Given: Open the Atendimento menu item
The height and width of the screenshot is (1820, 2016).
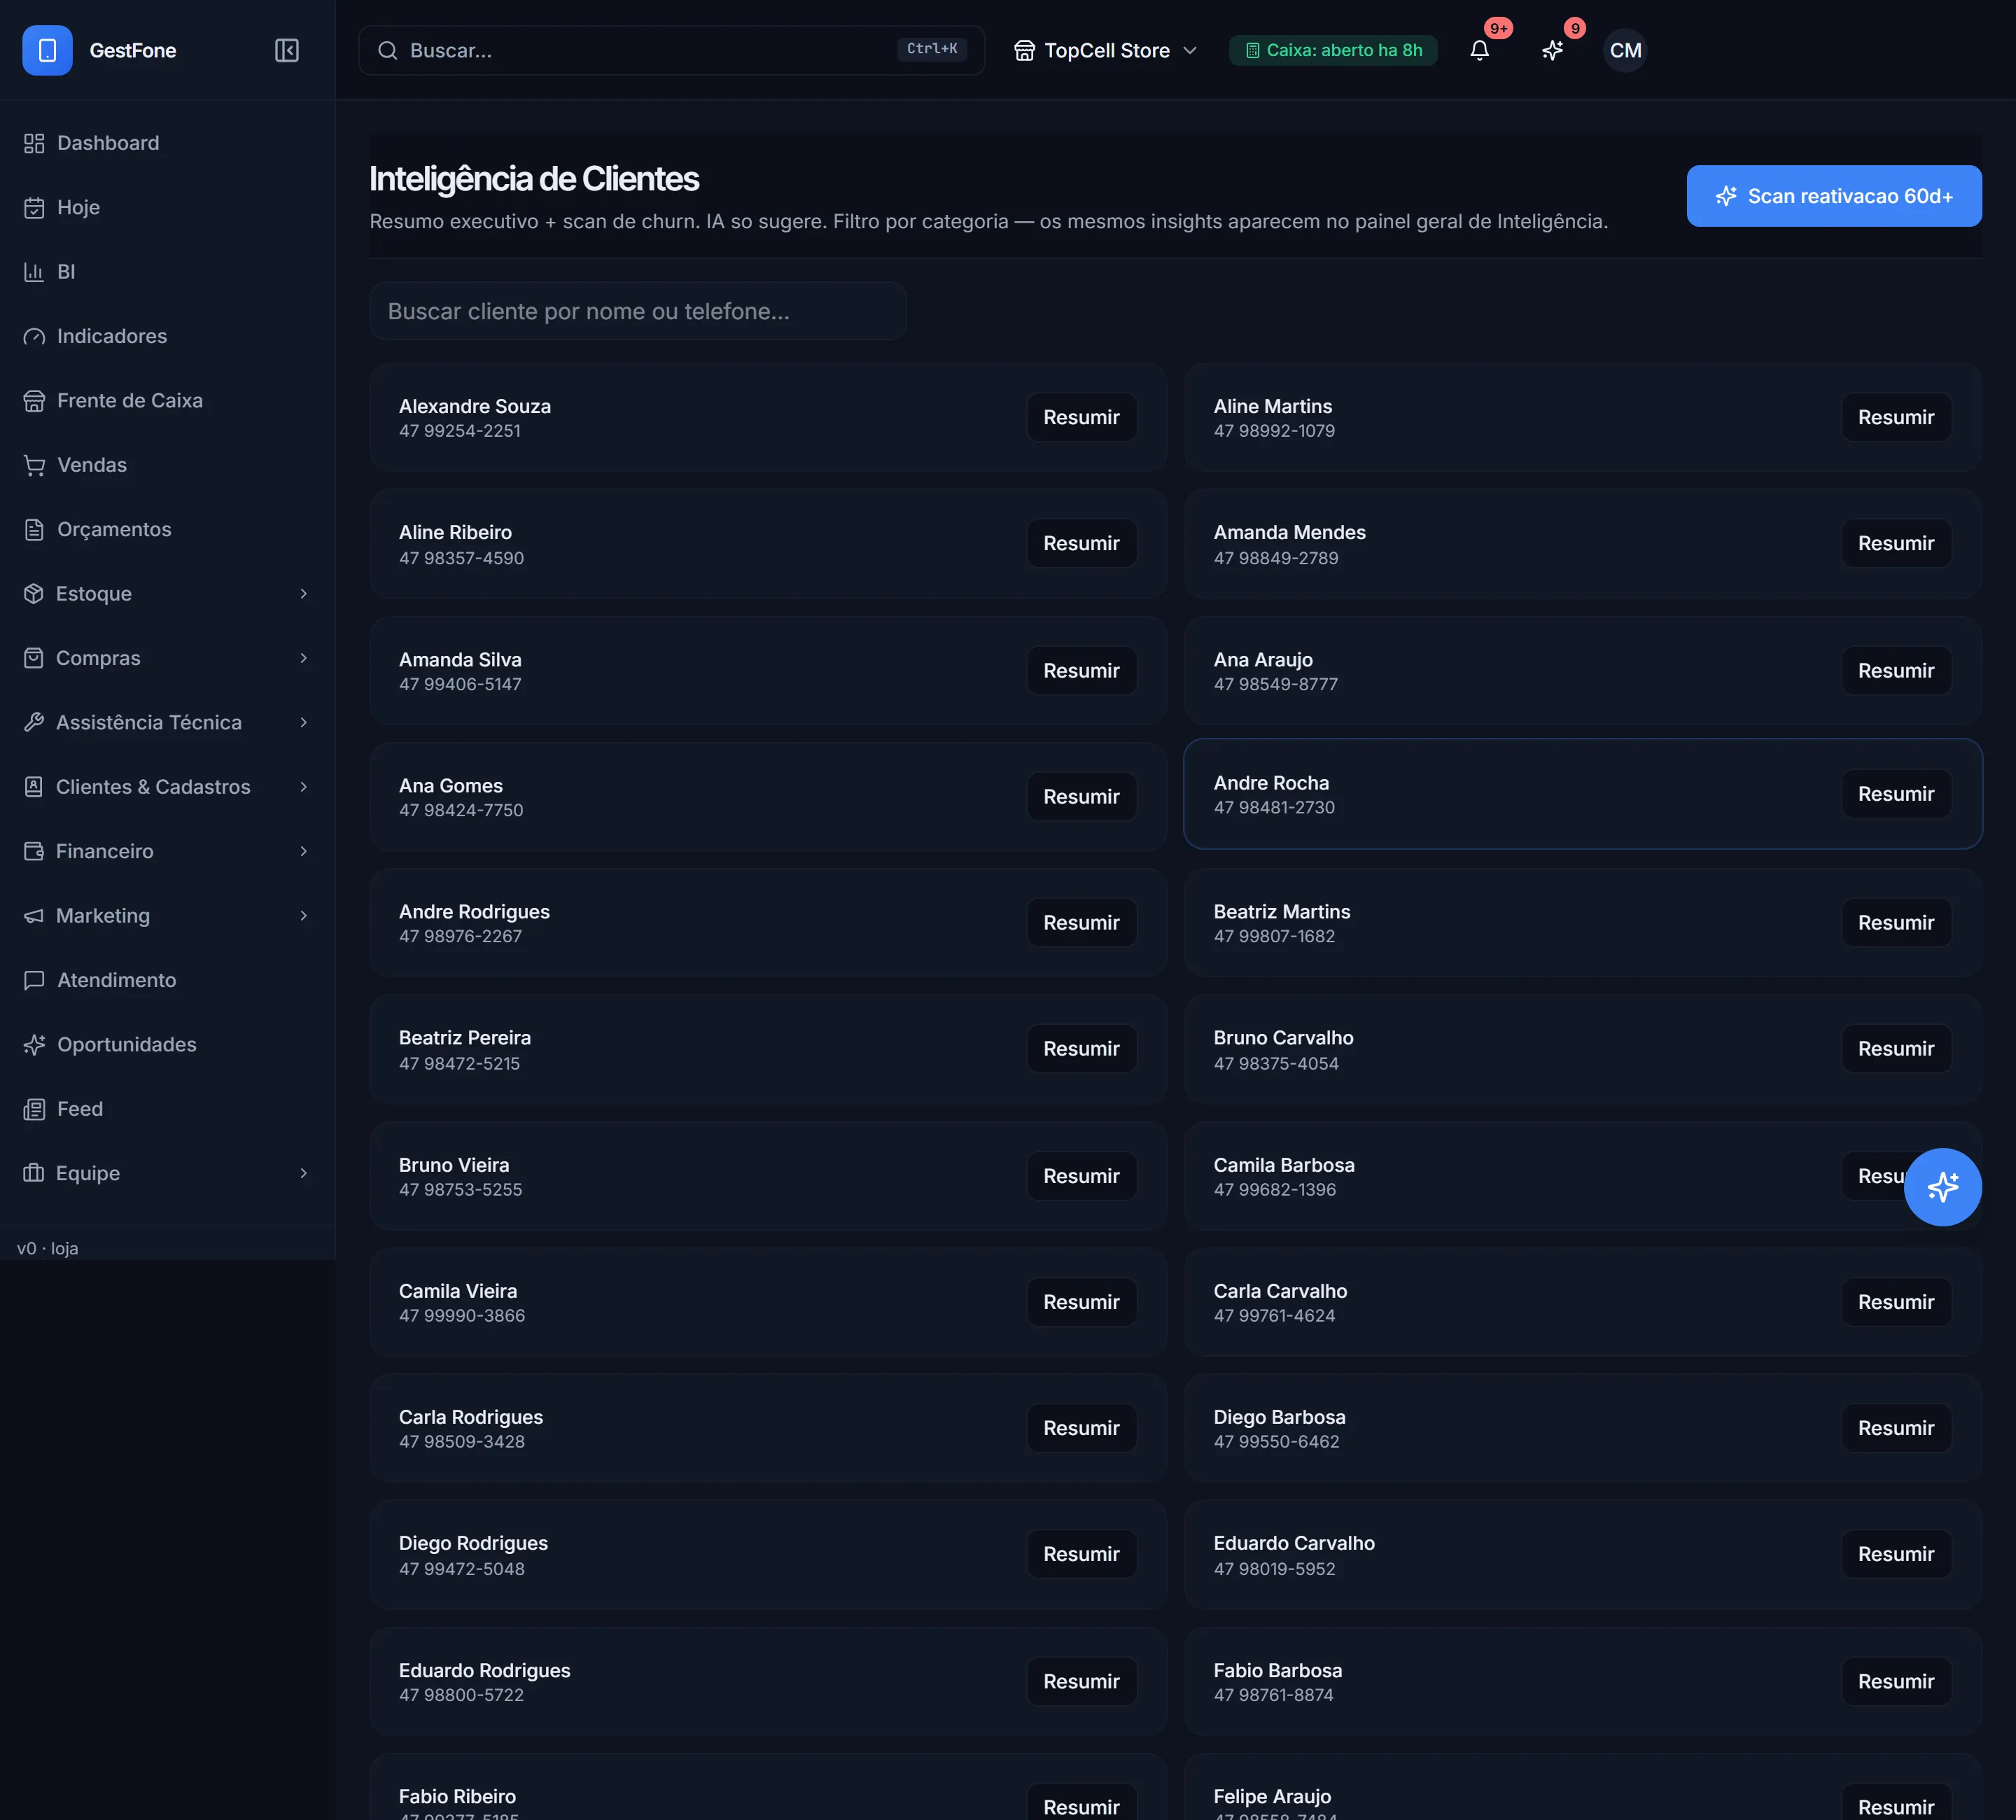Looking at the screenshot, I should pyautogui.click(x=167, y=980).
